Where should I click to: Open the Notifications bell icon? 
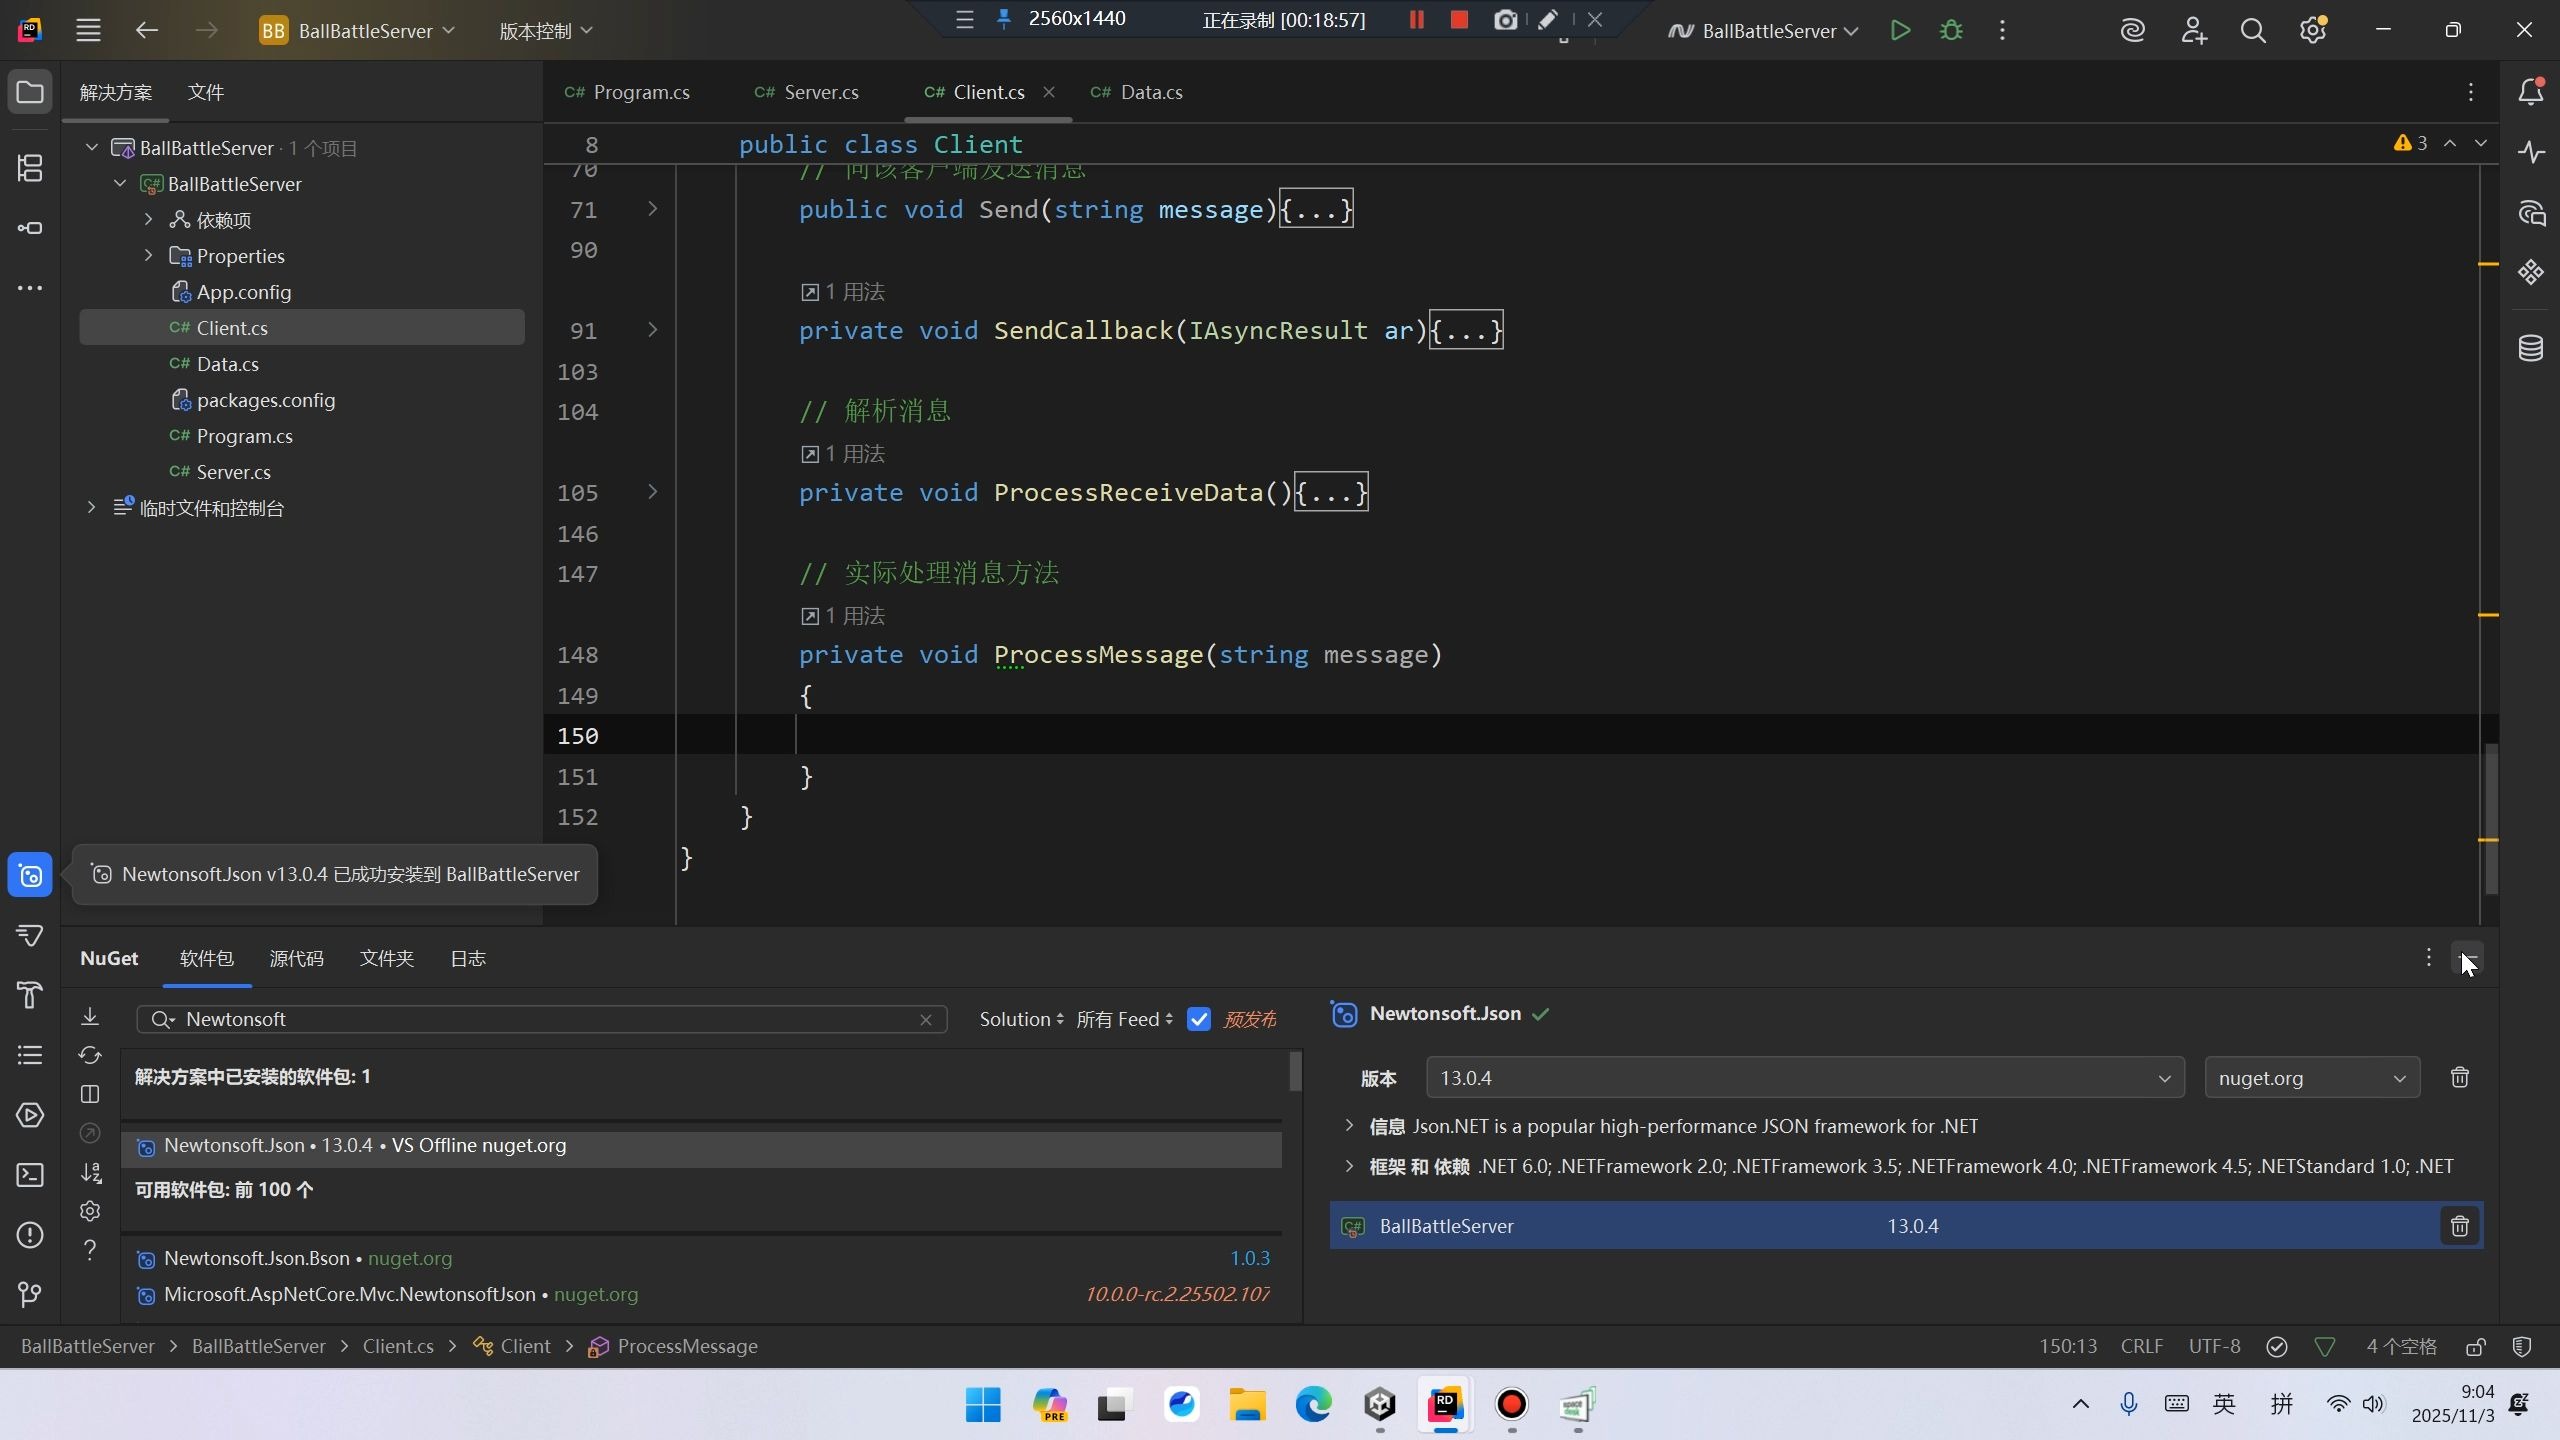2530,92
